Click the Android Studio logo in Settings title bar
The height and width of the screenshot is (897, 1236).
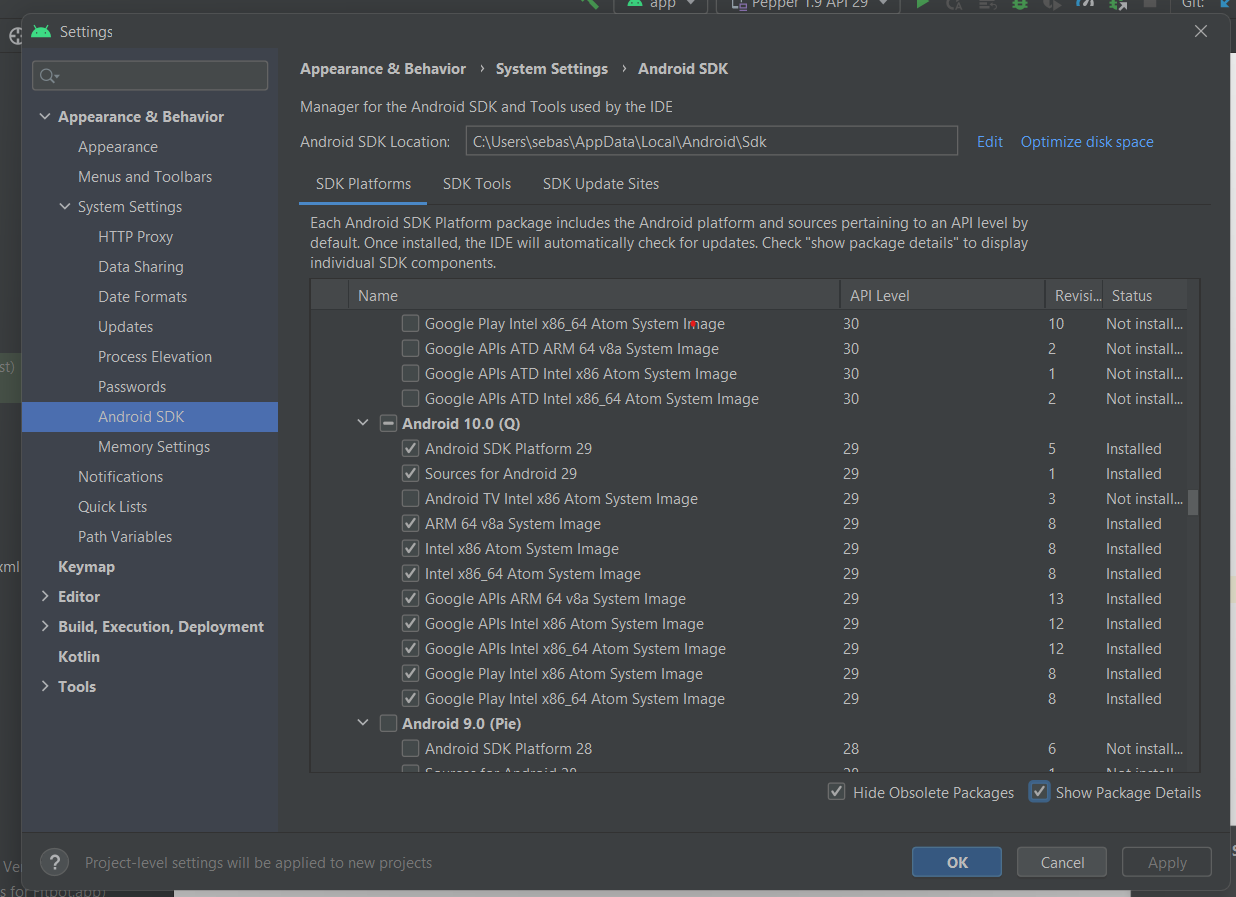41,32
